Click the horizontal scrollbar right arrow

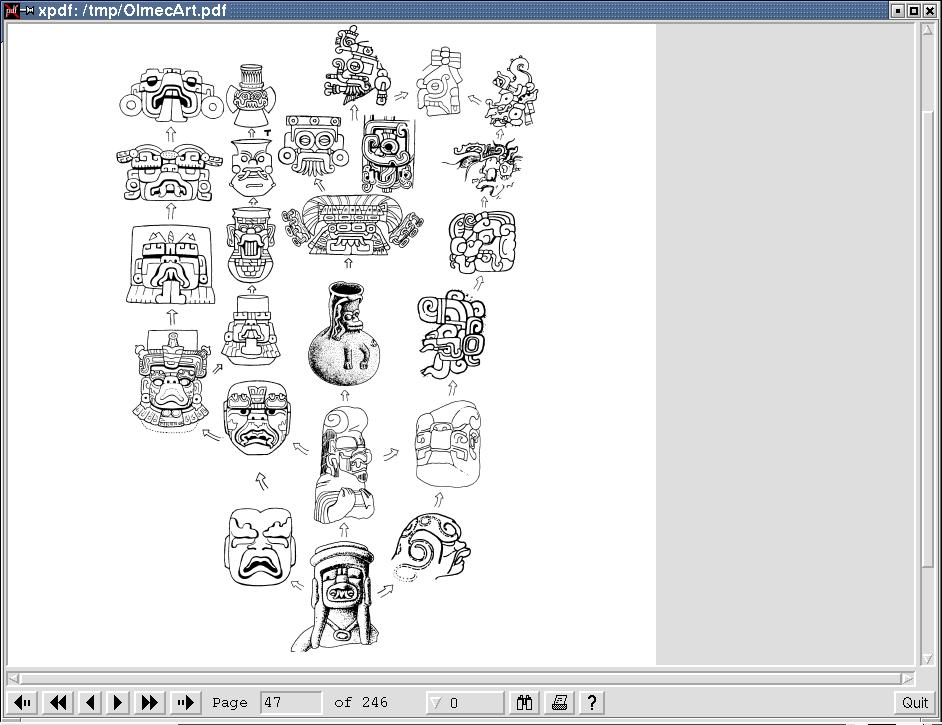click(908, 678)
